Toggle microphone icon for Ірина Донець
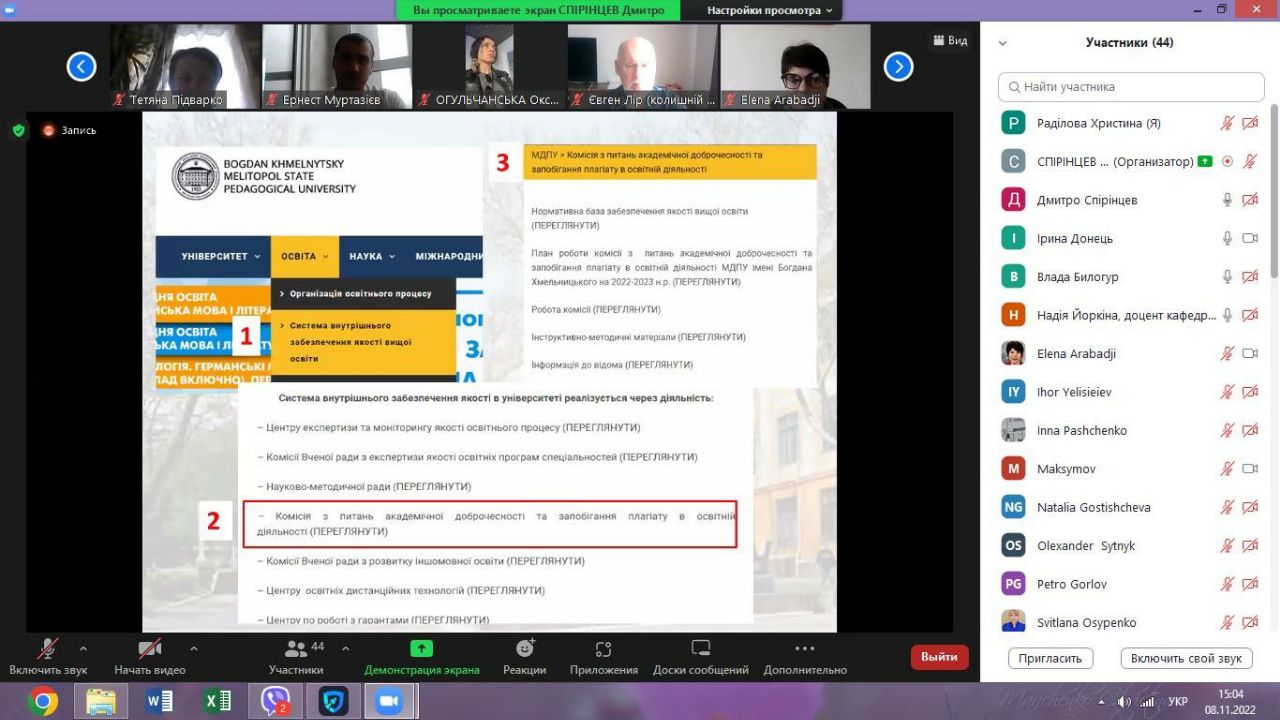 (1227, 238)
